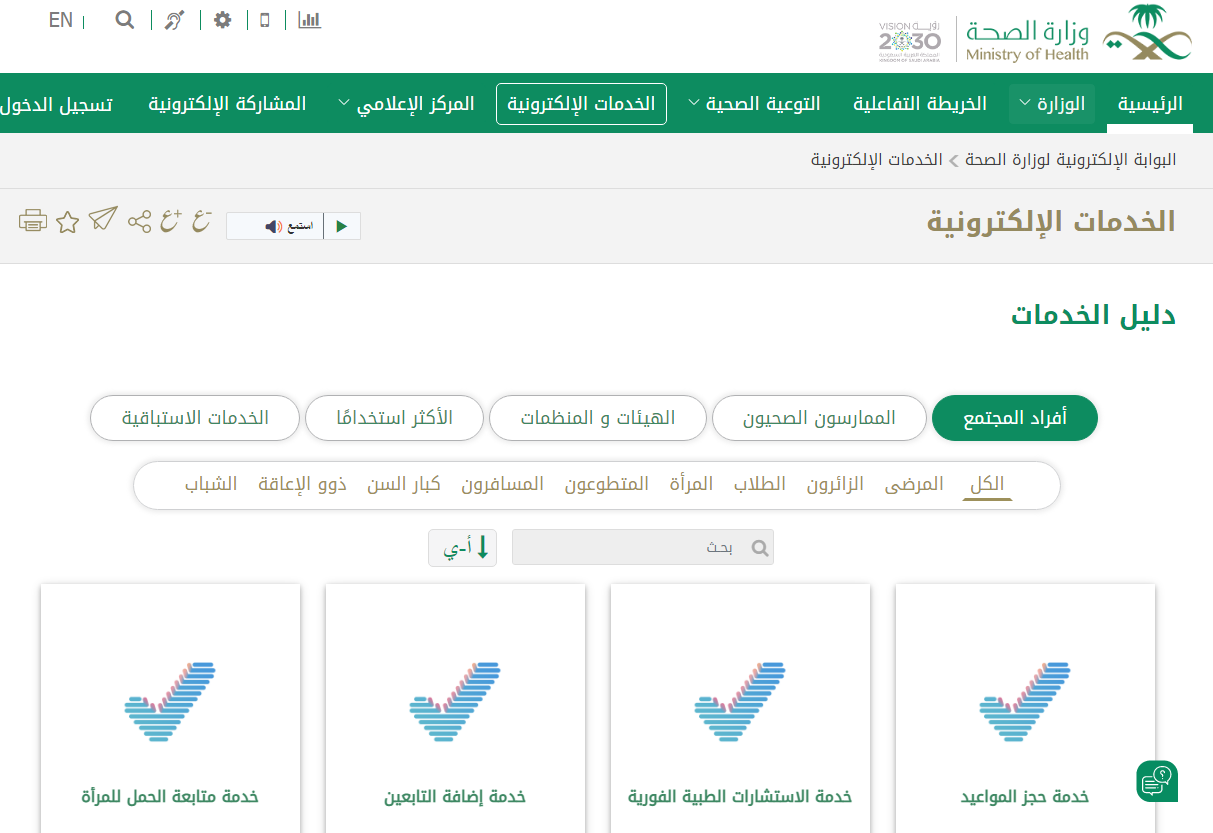Filter services by المرضى category
Image resolution: width=1213 pixels, height=833 pixels.
tap(914, 485)
